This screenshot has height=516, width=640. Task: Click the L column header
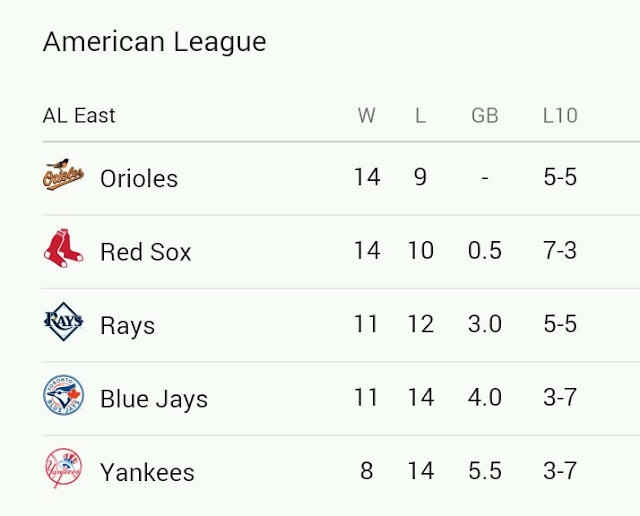click(x=420, y=116)
